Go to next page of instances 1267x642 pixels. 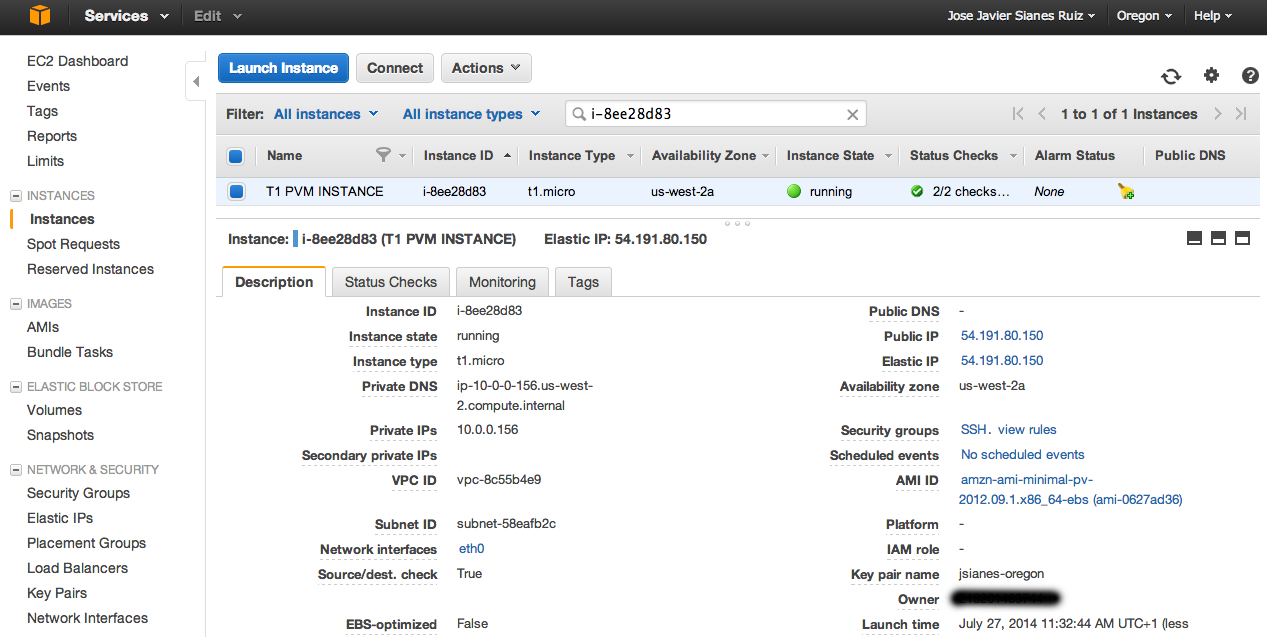tap(1217, 114)
